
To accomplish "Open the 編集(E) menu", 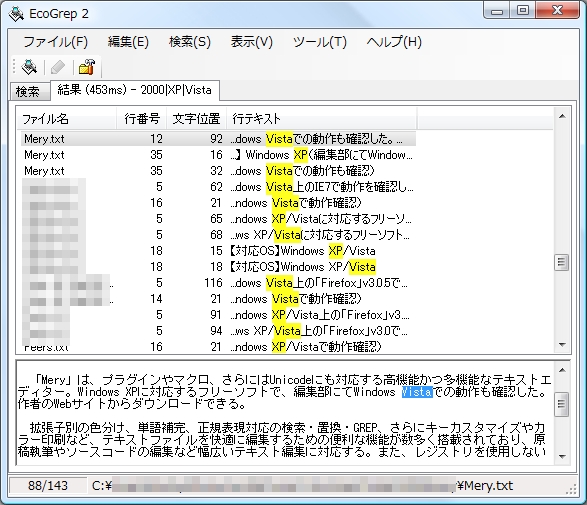I will point(128,42).
